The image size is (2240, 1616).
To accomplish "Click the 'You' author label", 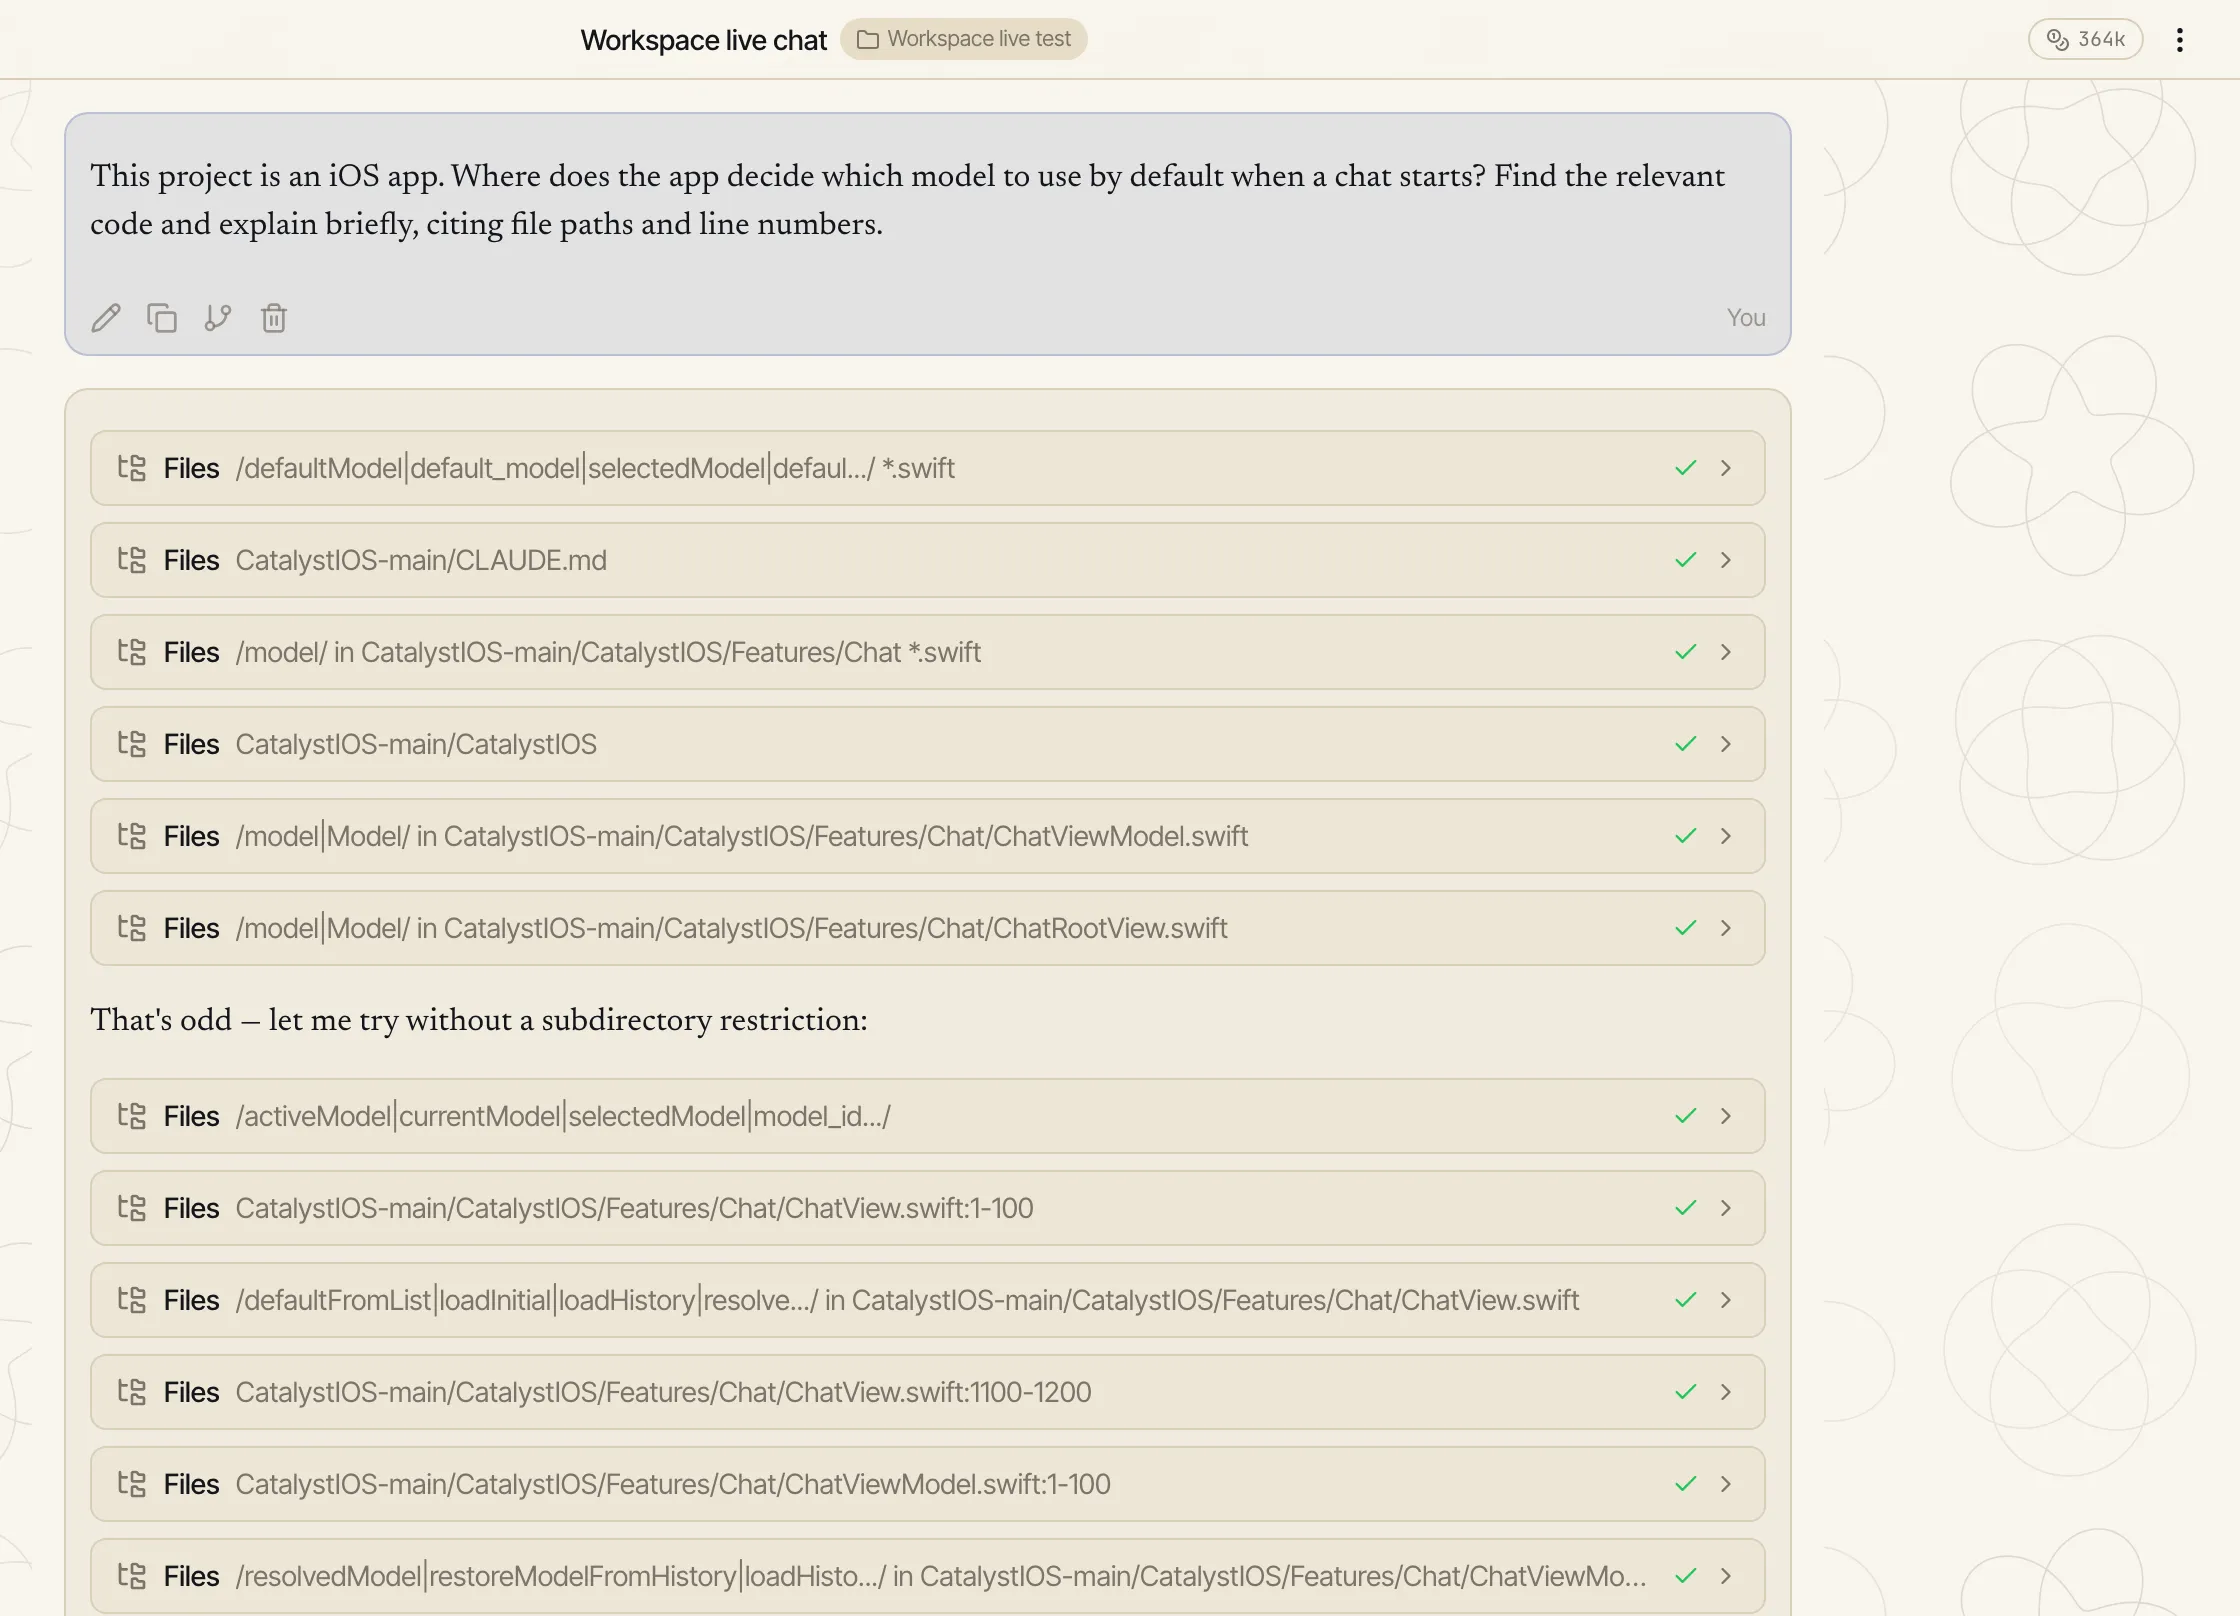I will tap(1746, 318).
